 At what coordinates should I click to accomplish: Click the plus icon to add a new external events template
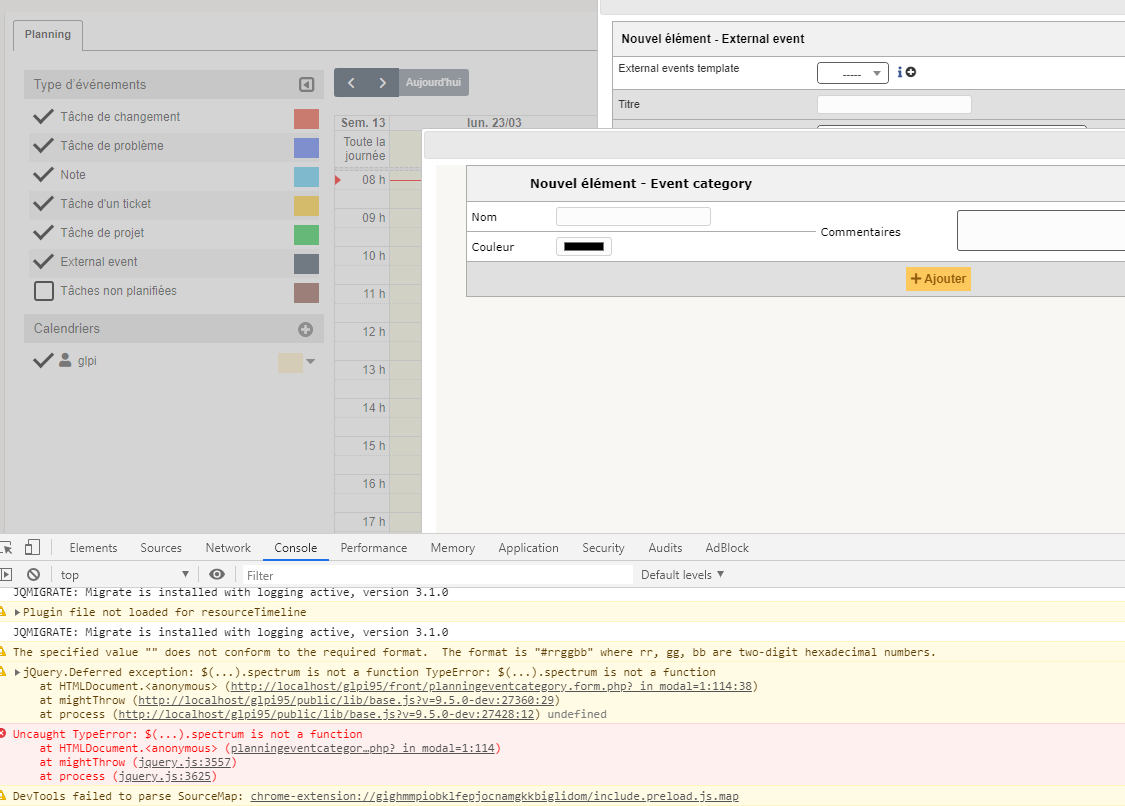(911, 72)
